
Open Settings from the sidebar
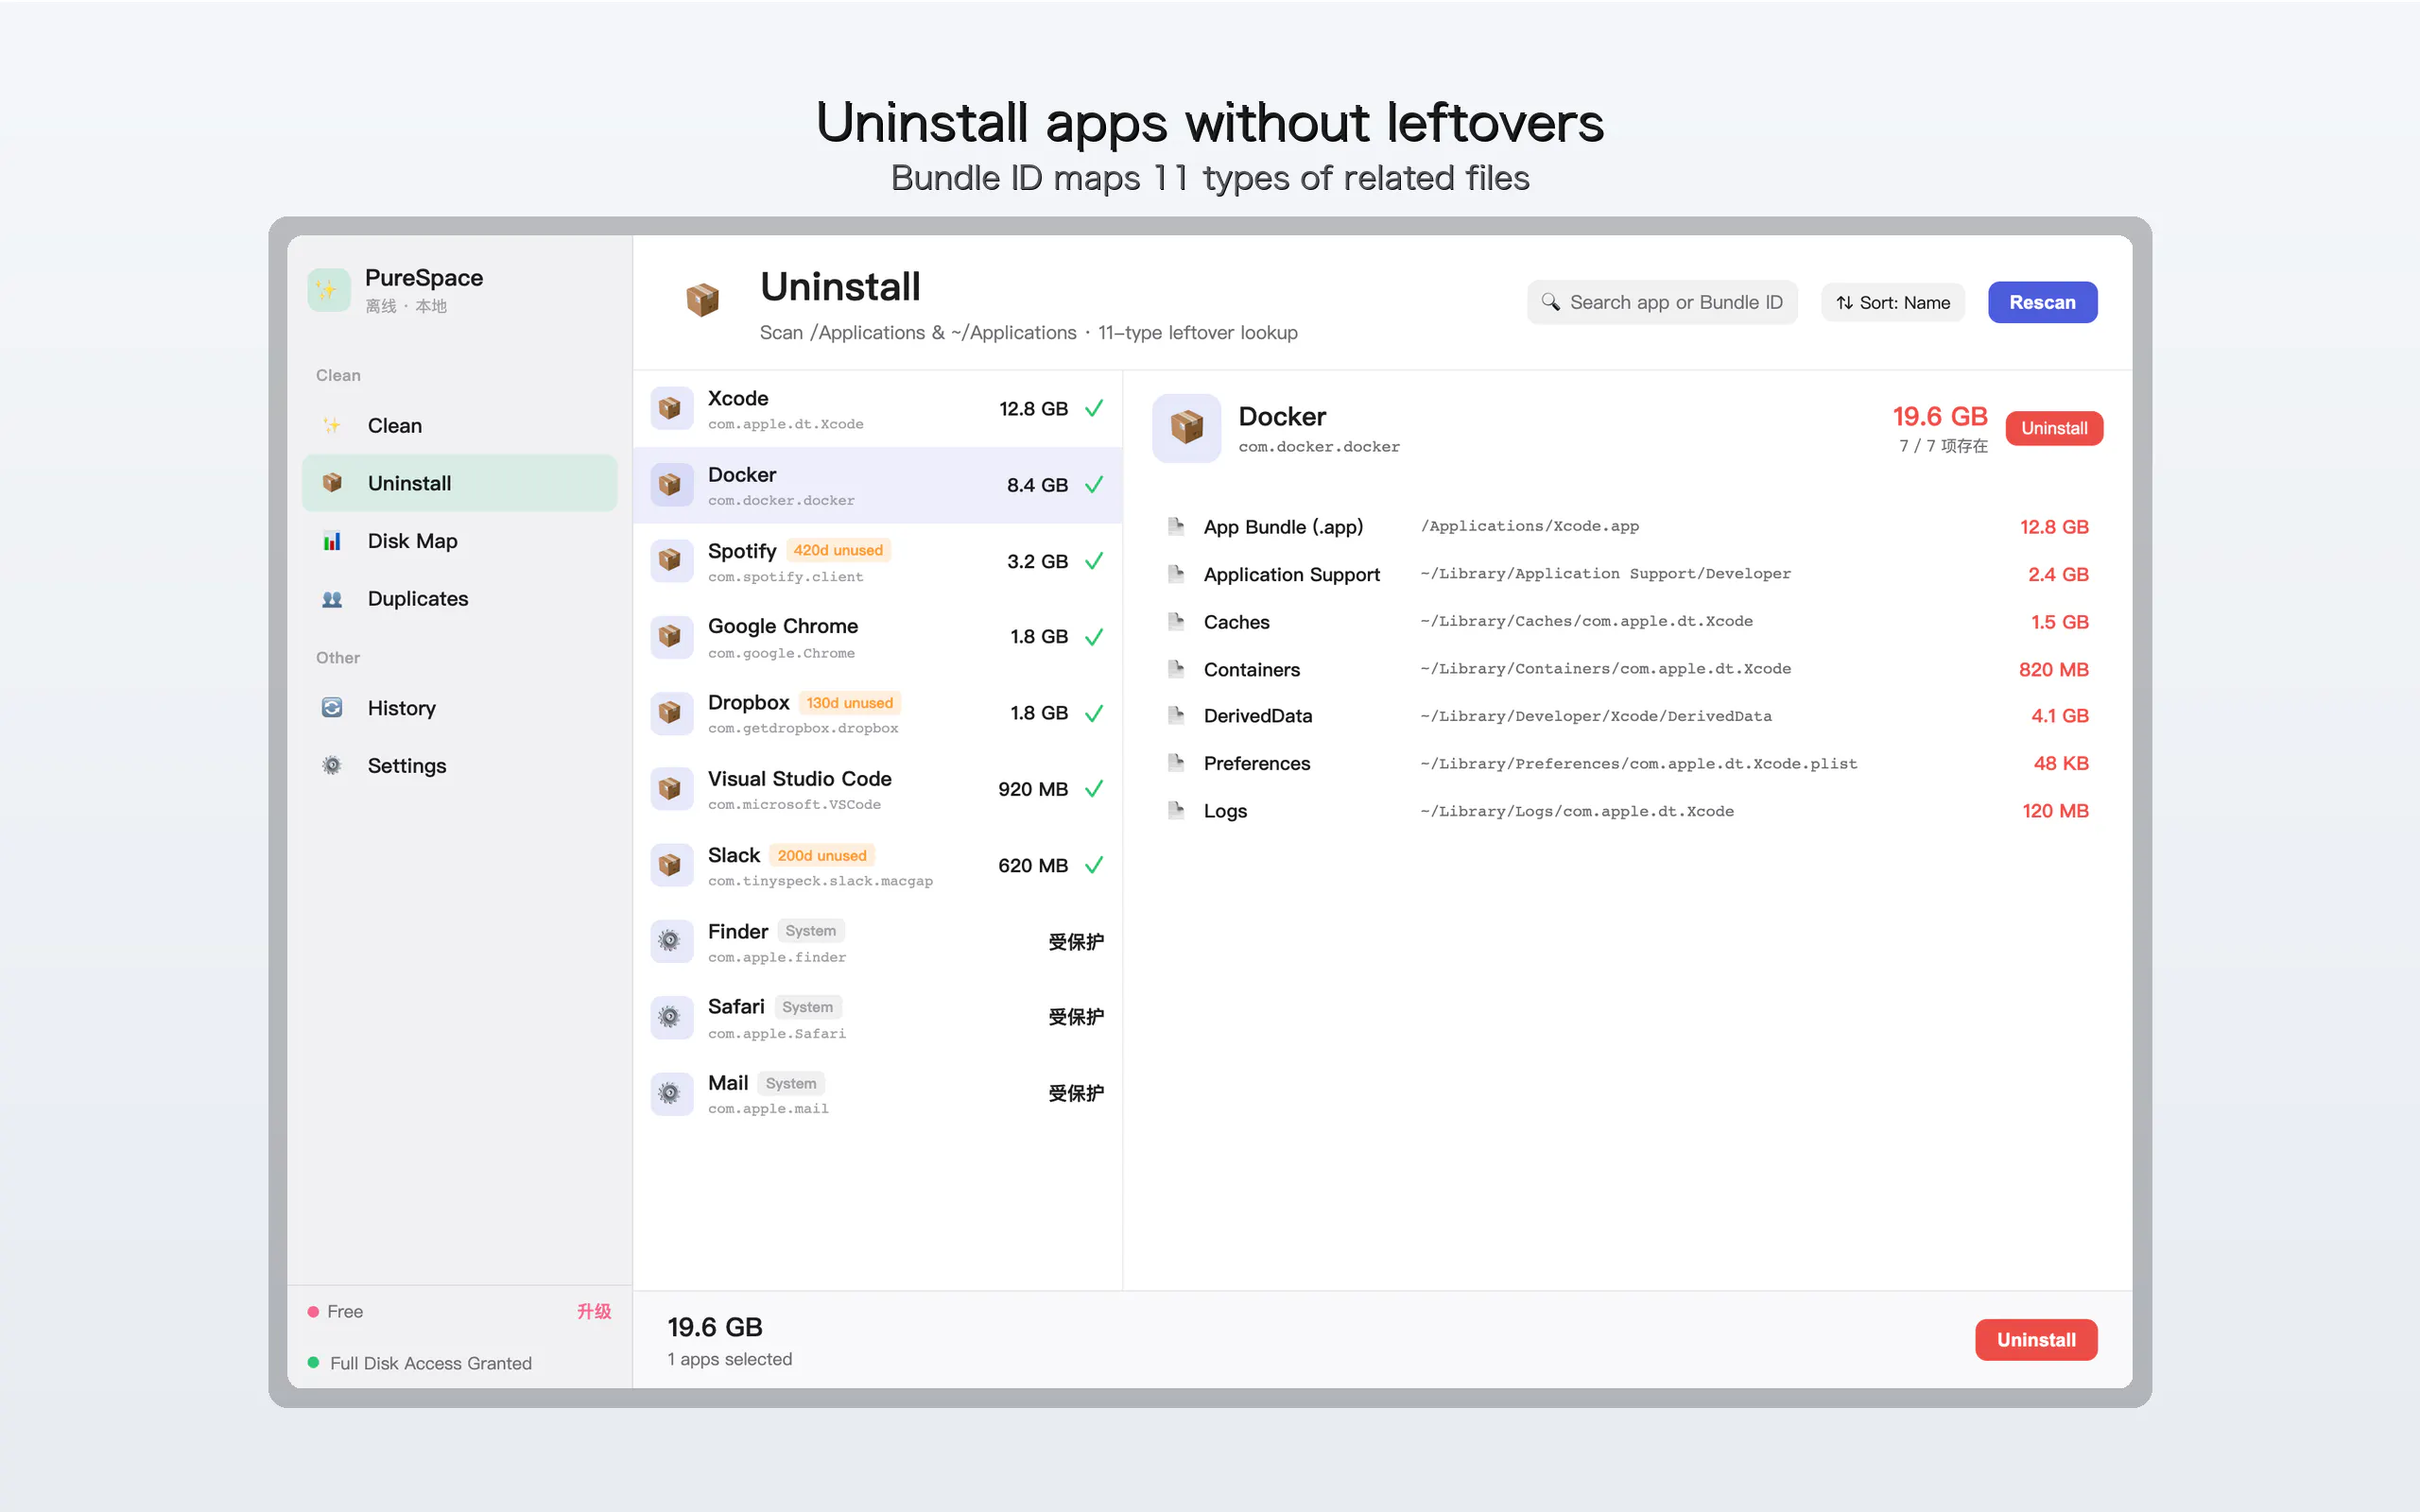click(x=459, y=766)
